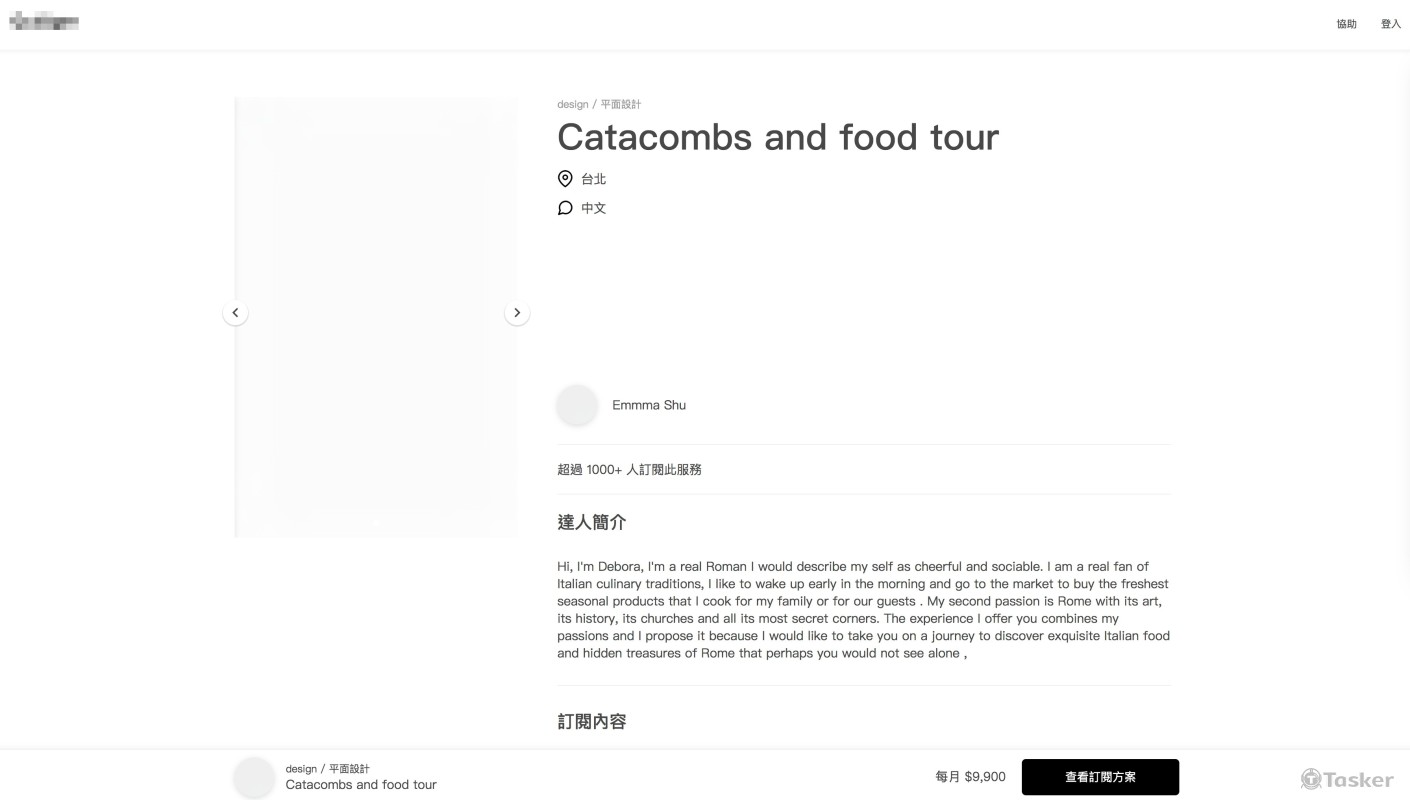Click the Catacombs and food tour heading

[x=777, y=137]
